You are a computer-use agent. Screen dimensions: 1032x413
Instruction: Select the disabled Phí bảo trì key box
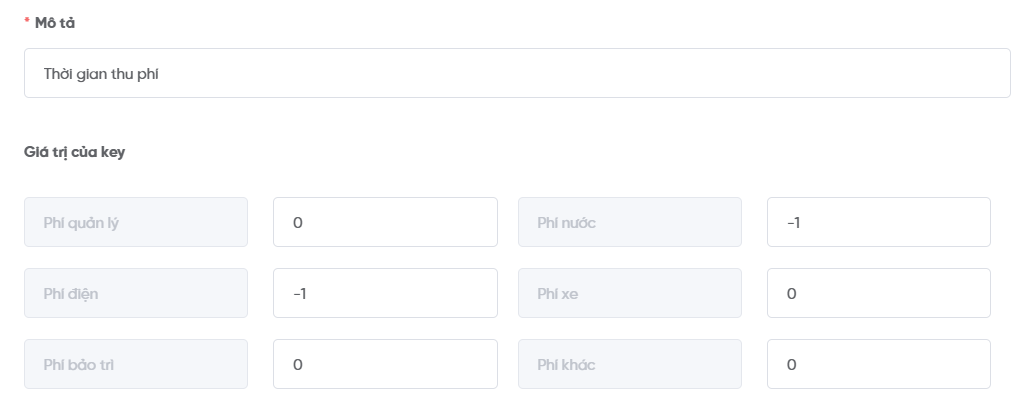tap(136, 364)
